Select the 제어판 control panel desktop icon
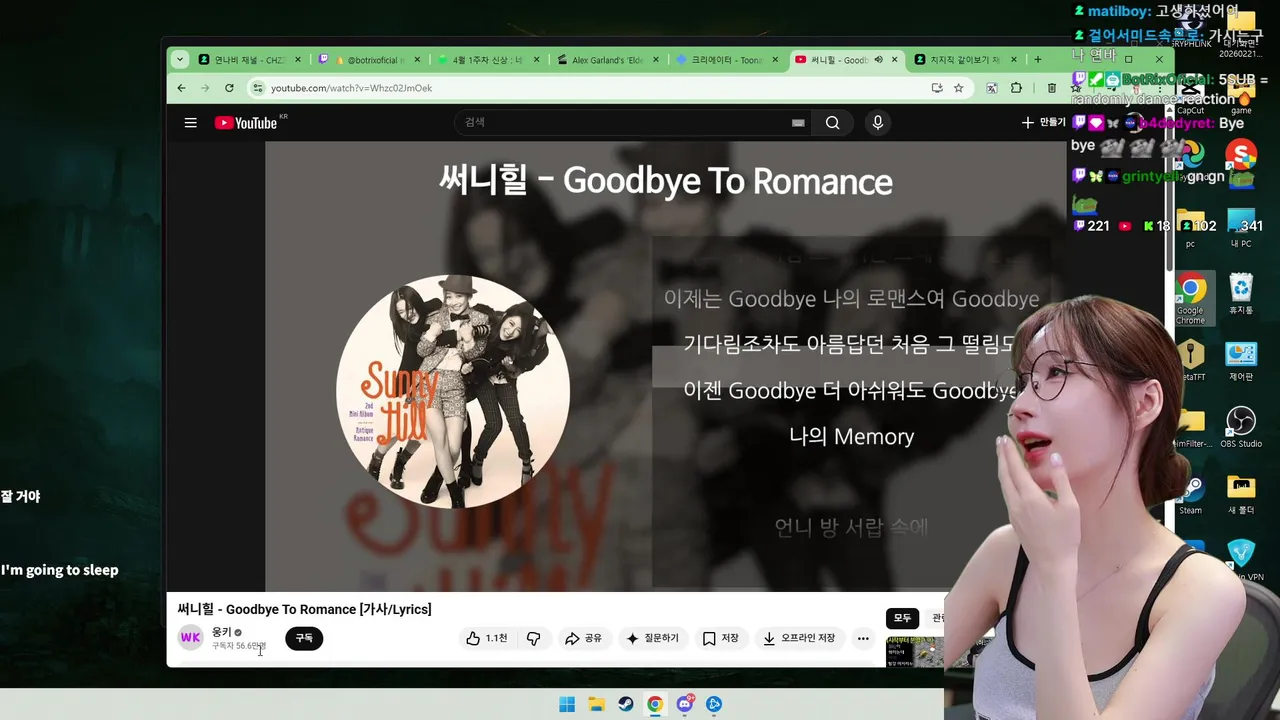This screenshot has width=1280, height=720. (1241, 361)
